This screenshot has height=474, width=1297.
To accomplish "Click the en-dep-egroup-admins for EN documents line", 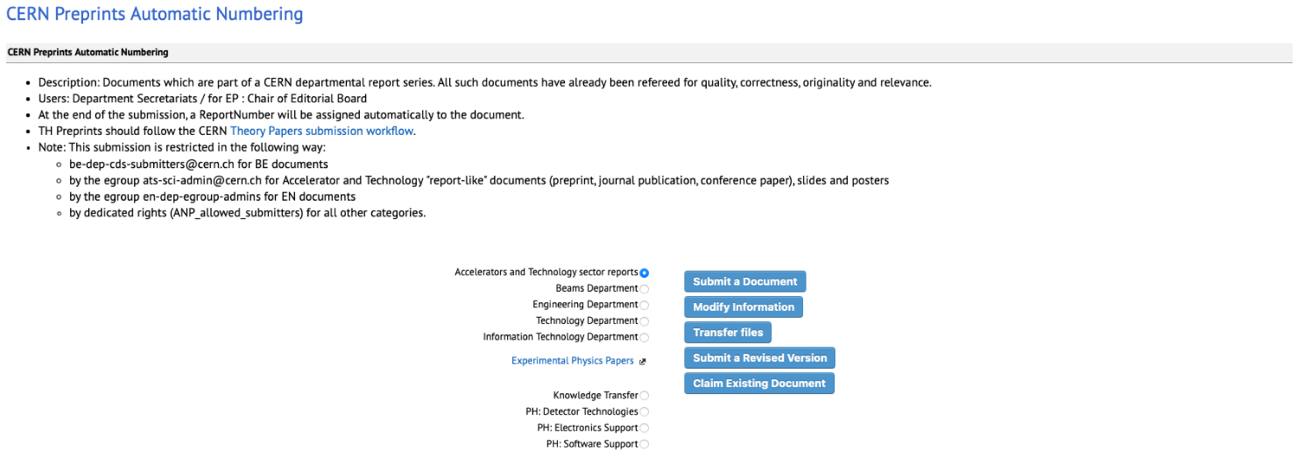I will click(212, 196).
